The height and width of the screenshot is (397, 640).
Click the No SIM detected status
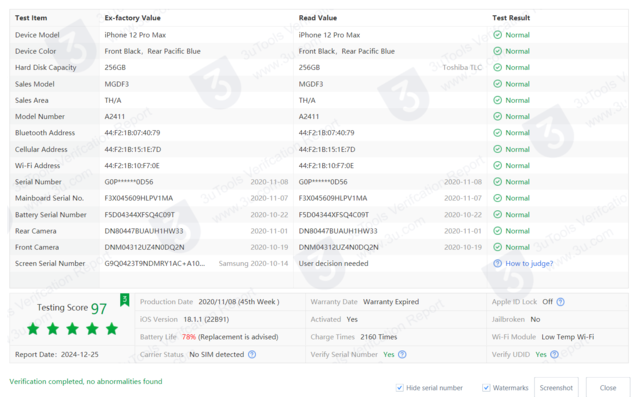pos(217,355)
